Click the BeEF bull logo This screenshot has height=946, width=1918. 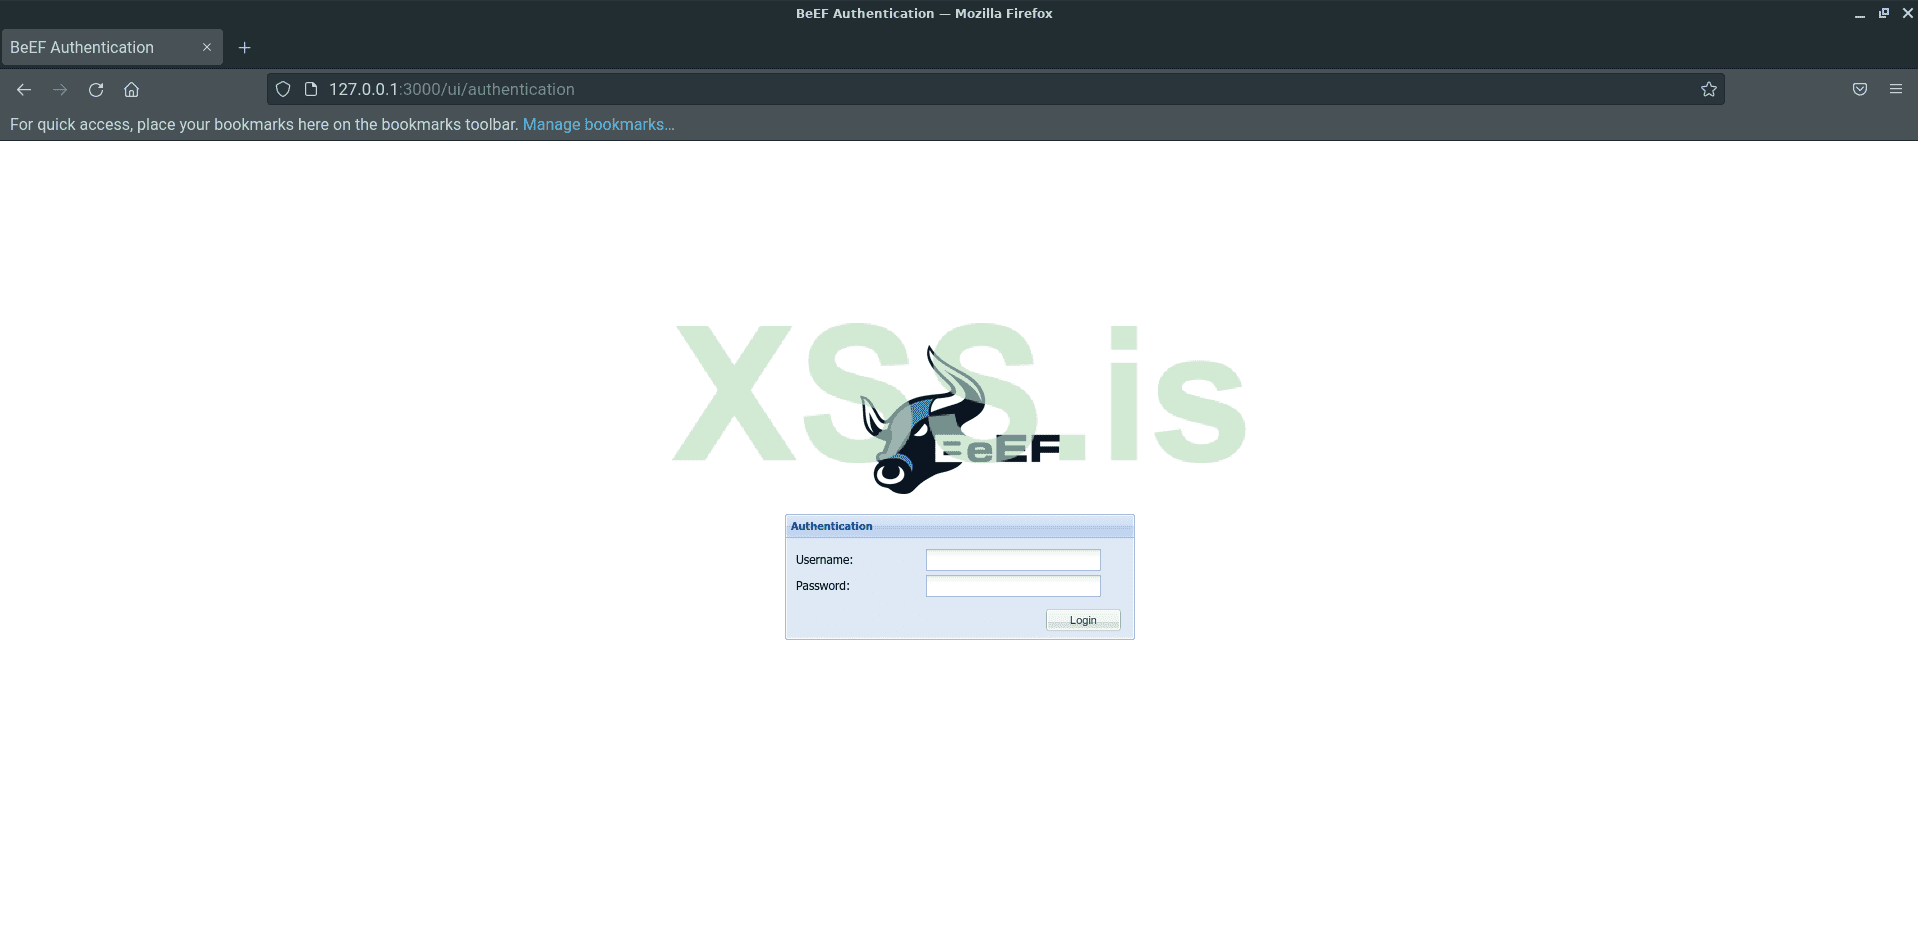click(x=958, y=420)
